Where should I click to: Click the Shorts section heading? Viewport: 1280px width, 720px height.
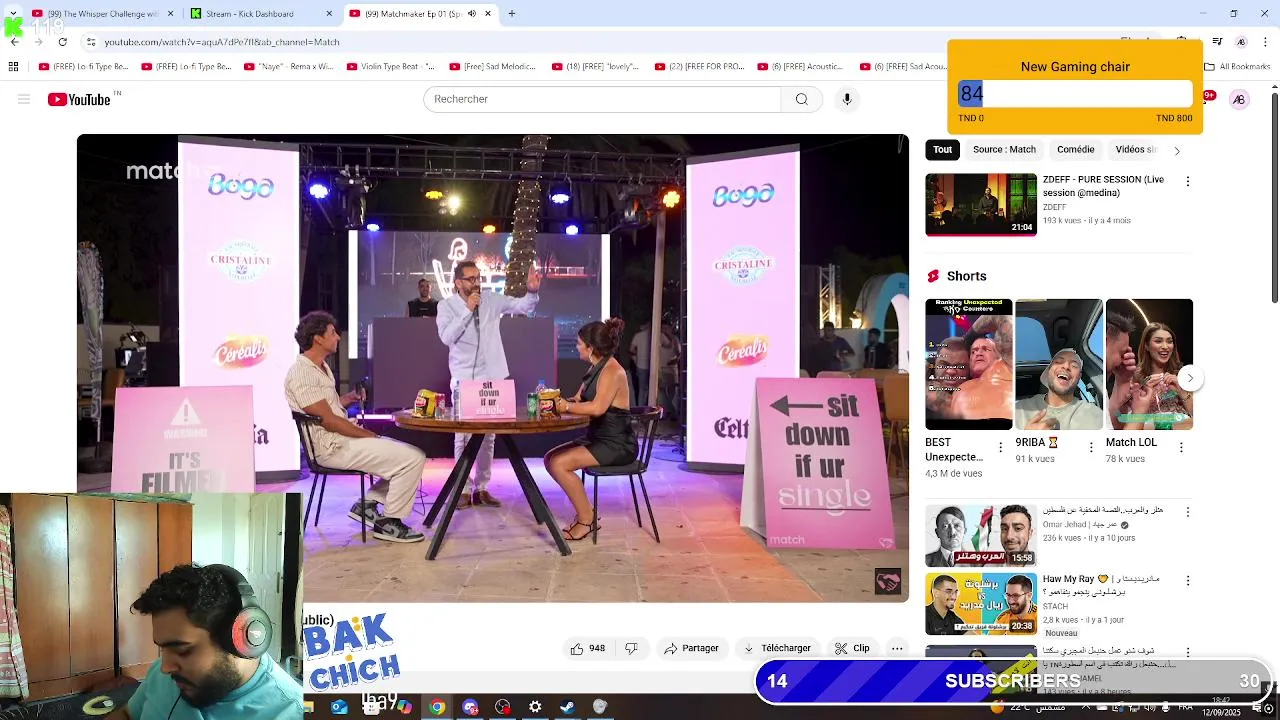click(x=966, y=276)
